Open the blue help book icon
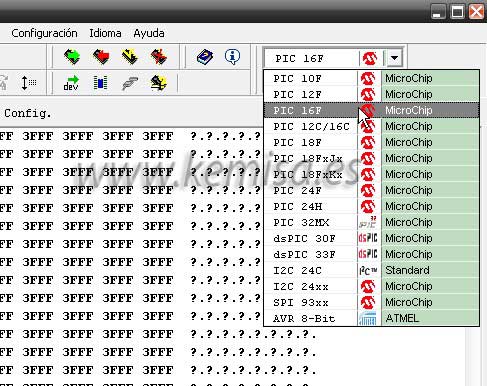 tap(205, 57)
